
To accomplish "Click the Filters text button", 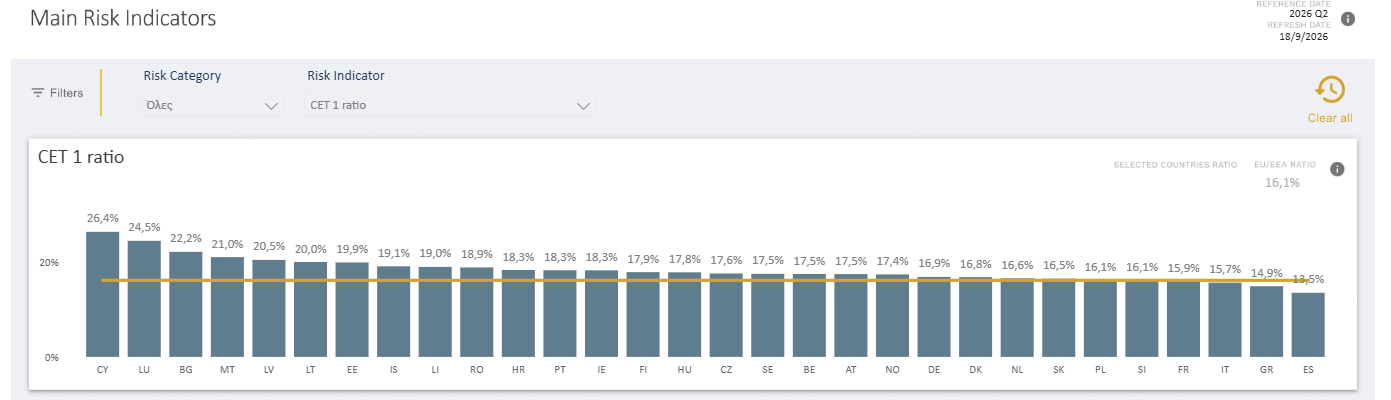I will (x=66, y=93).
